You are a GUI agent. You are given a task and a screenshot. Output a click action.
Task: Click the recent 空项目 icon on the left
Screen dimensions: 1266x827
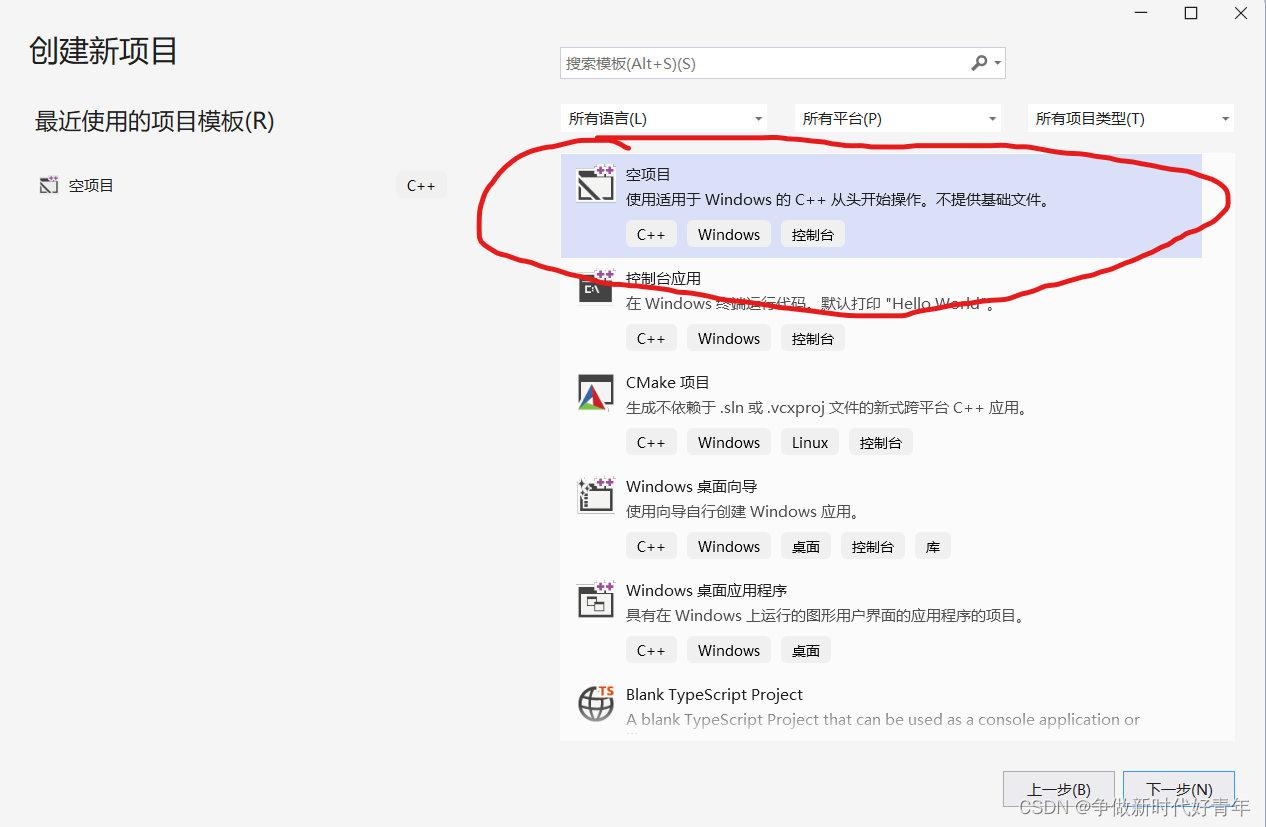[x=48, y=184]
